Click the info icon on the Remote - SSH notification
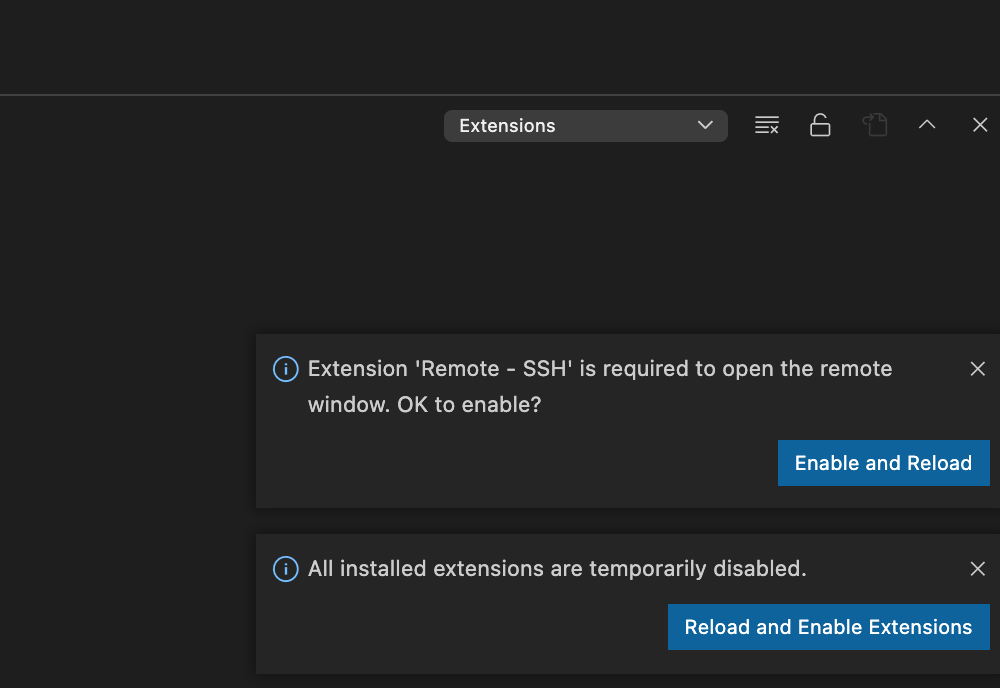The width and height of the screenshot is (1000, 688). pyautogui.click(x=284, y=369)
